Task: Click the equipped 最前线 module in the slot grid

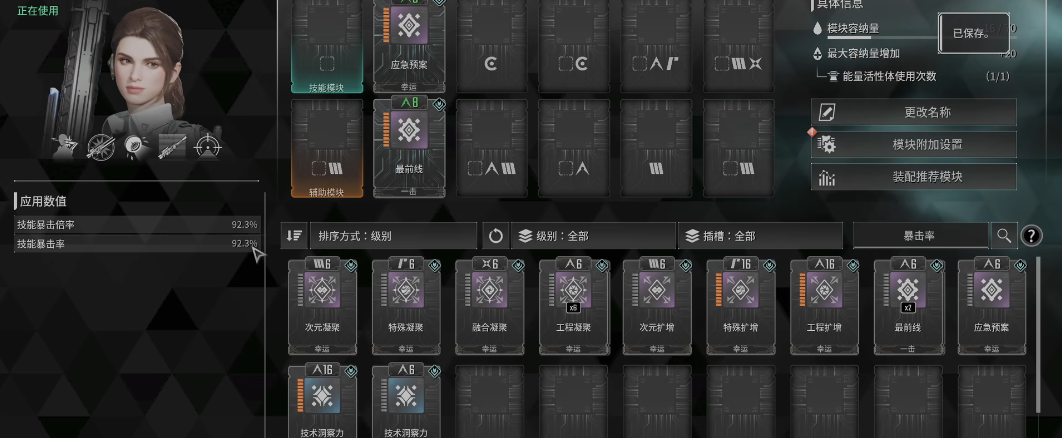Action: pos(409,148)
